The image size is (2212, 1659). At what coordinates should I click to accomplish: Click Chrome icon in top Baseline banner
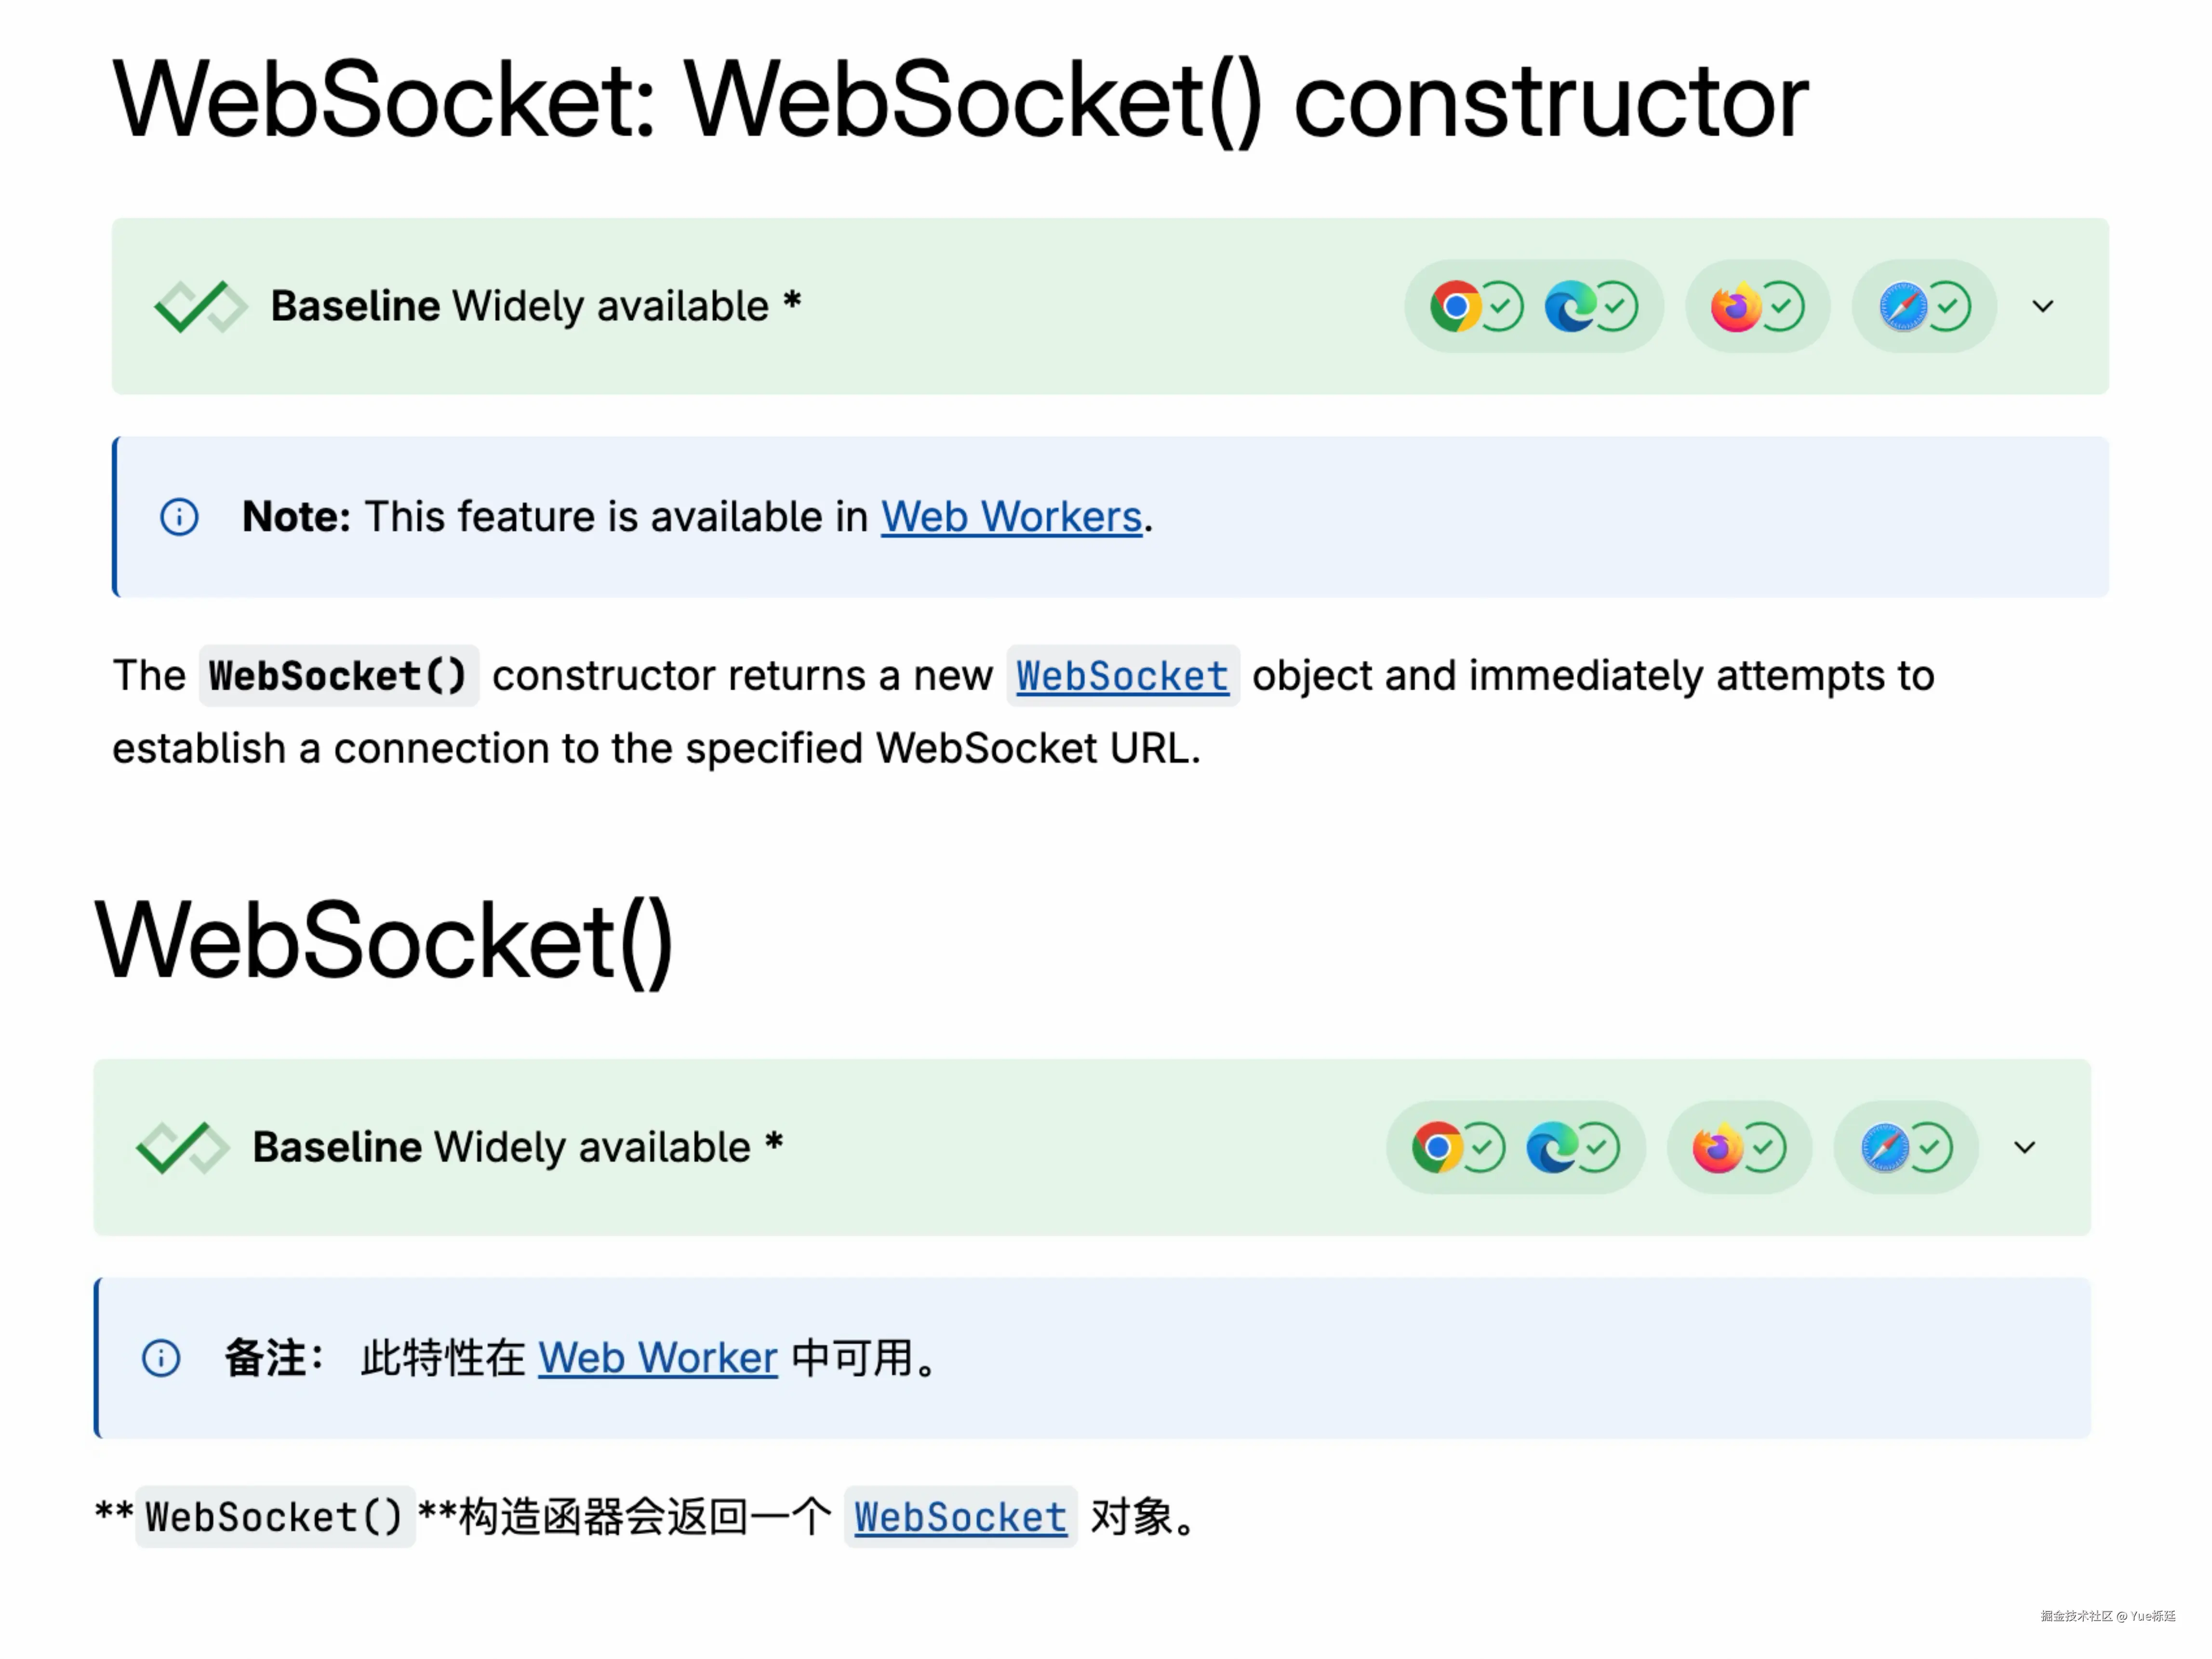point(1455,306)
